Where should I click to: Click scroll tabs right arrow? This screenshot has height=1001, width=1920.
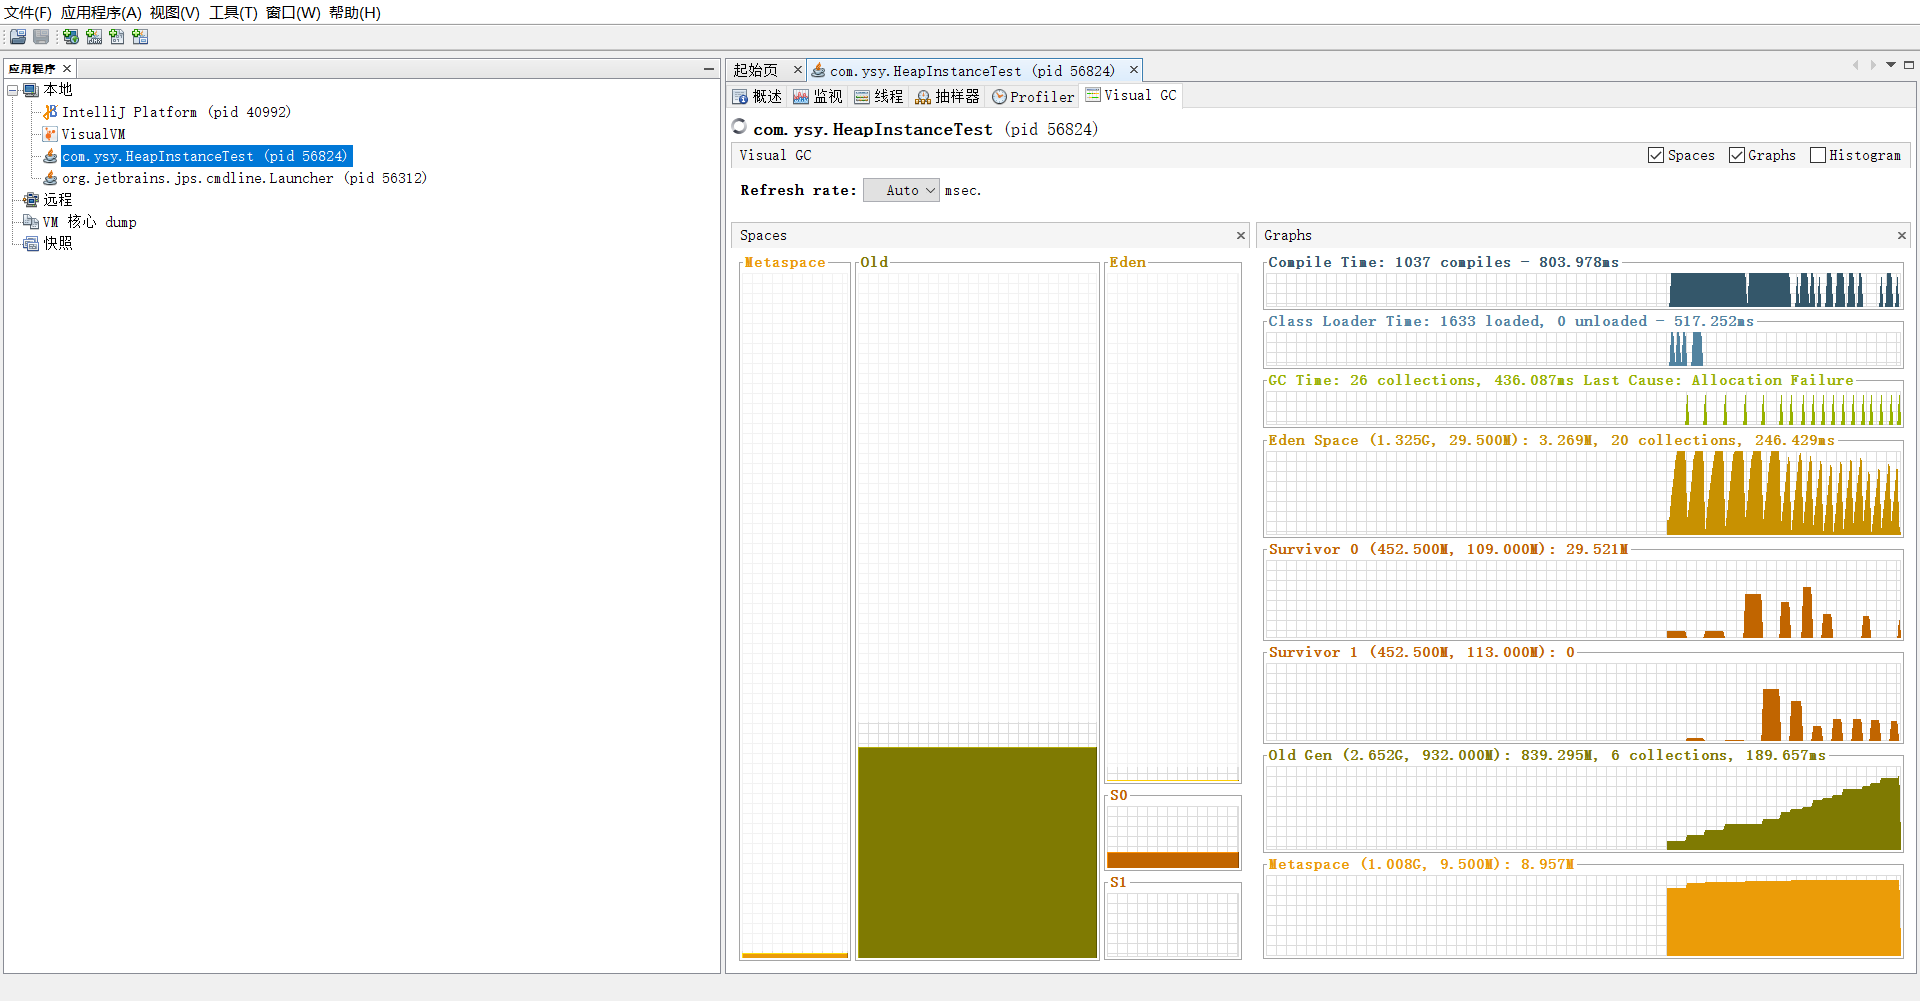[x=1873, y=65]
